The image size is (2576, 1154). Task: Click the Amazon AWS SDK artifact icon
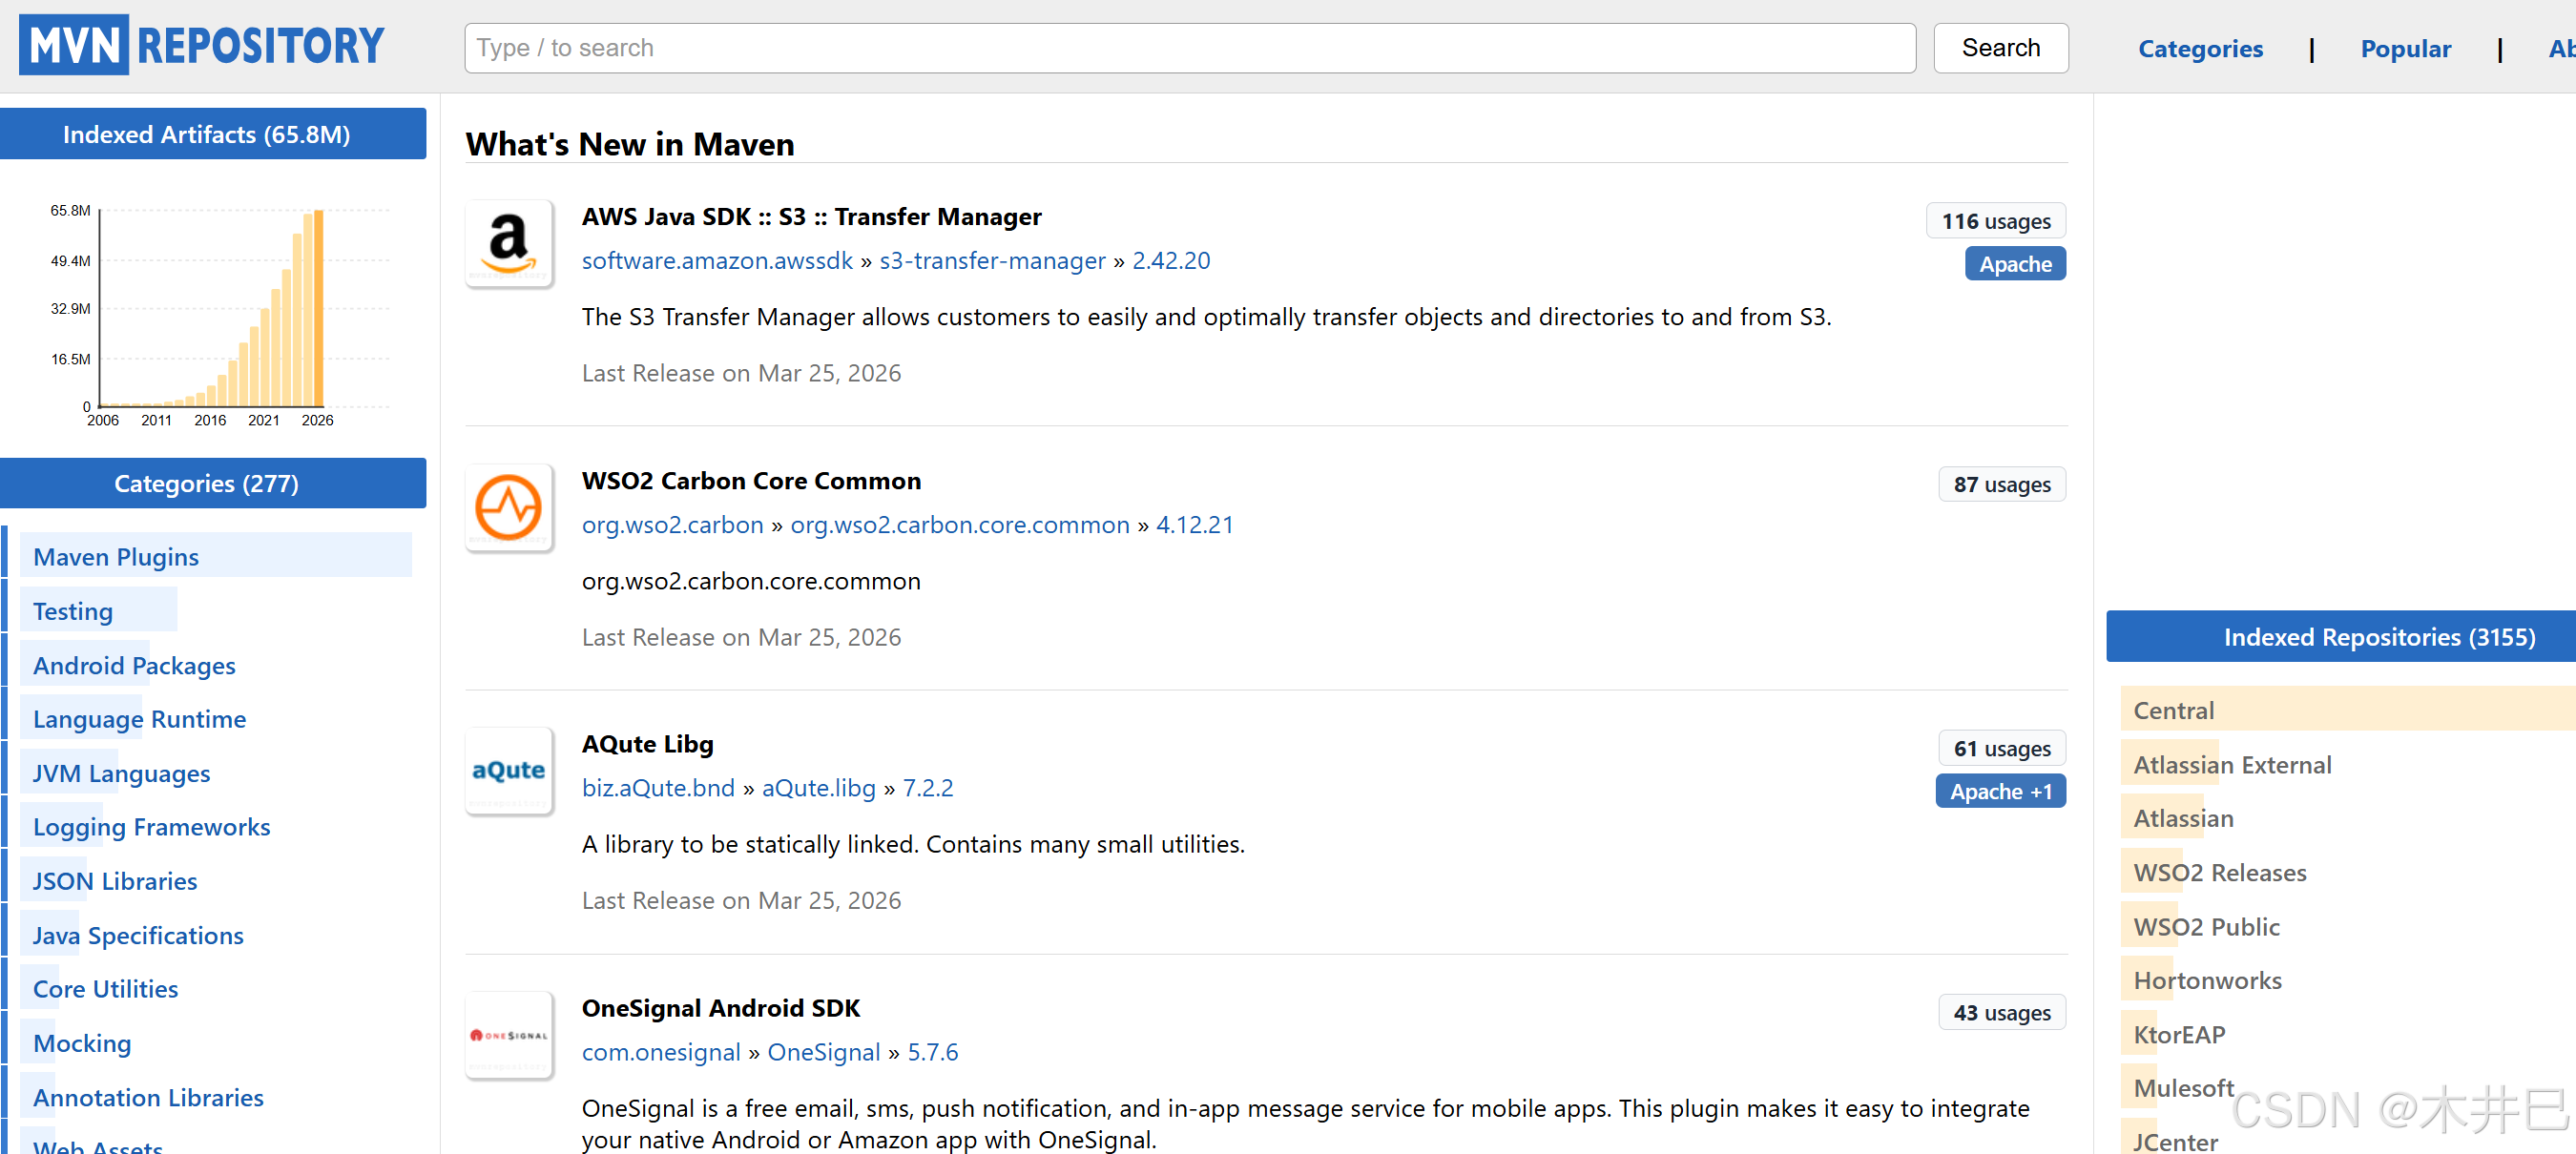(x=508, y=244)
